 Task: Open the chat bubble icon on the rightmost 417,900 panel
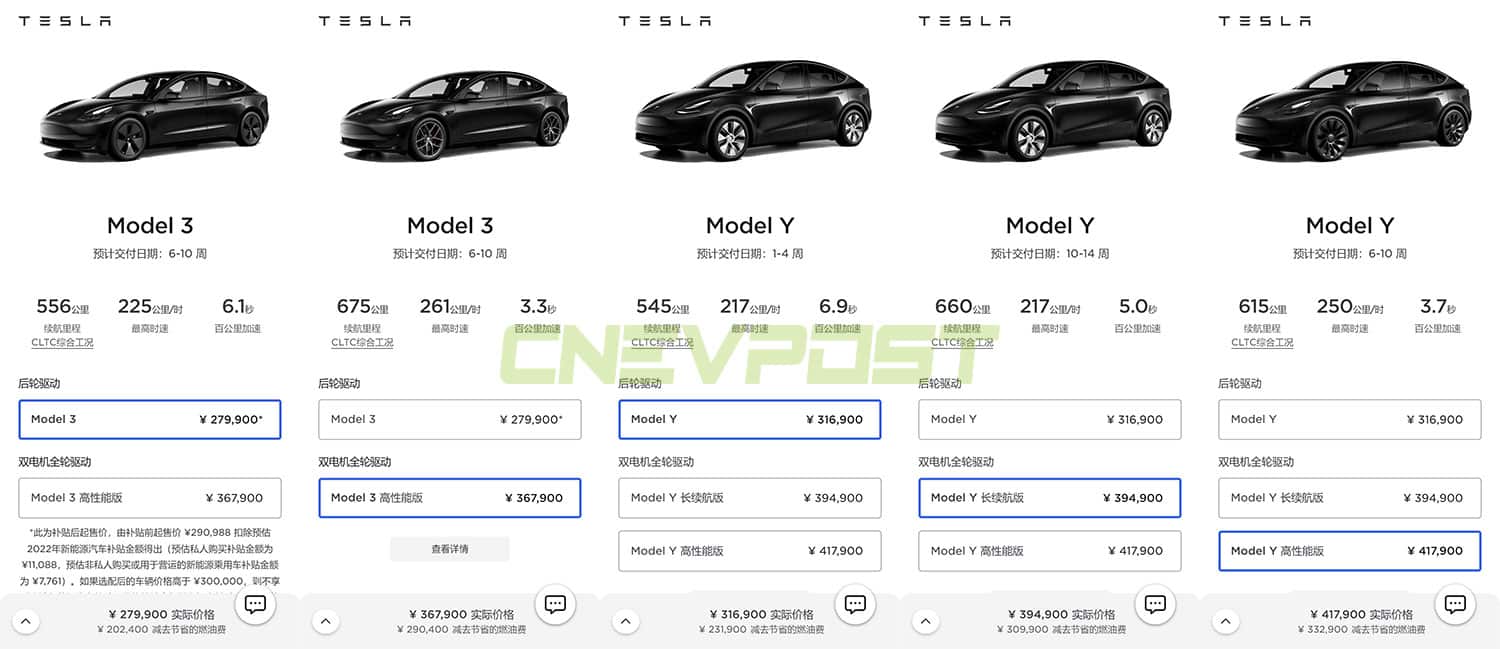click(1455, 604)
